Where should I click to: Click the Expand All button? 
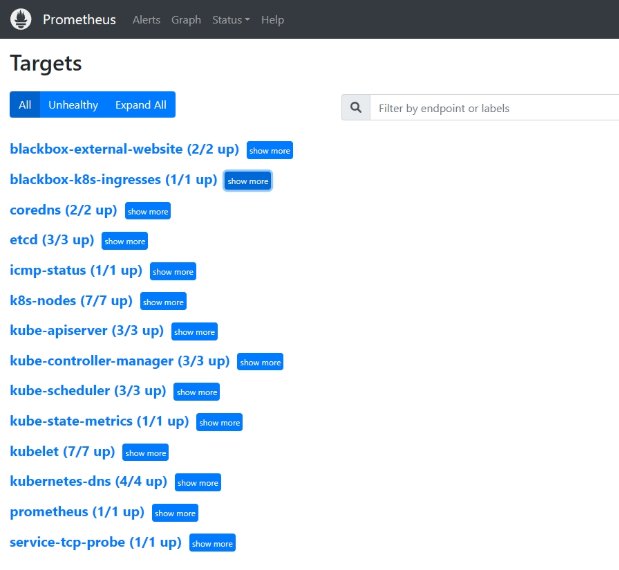pos(141,105)
